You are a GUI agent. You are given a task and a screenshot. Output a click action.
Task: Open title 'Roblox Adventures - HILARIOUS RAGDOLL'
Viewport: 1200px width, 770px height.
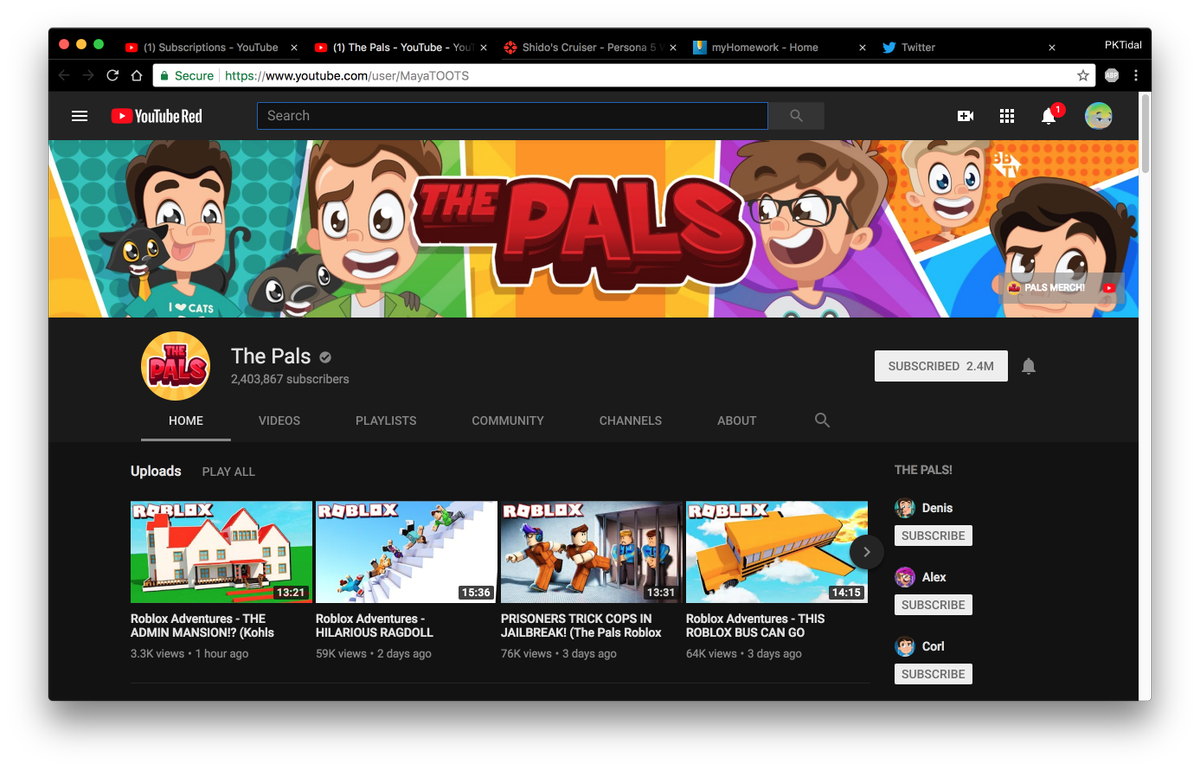[x=374, y=626]
